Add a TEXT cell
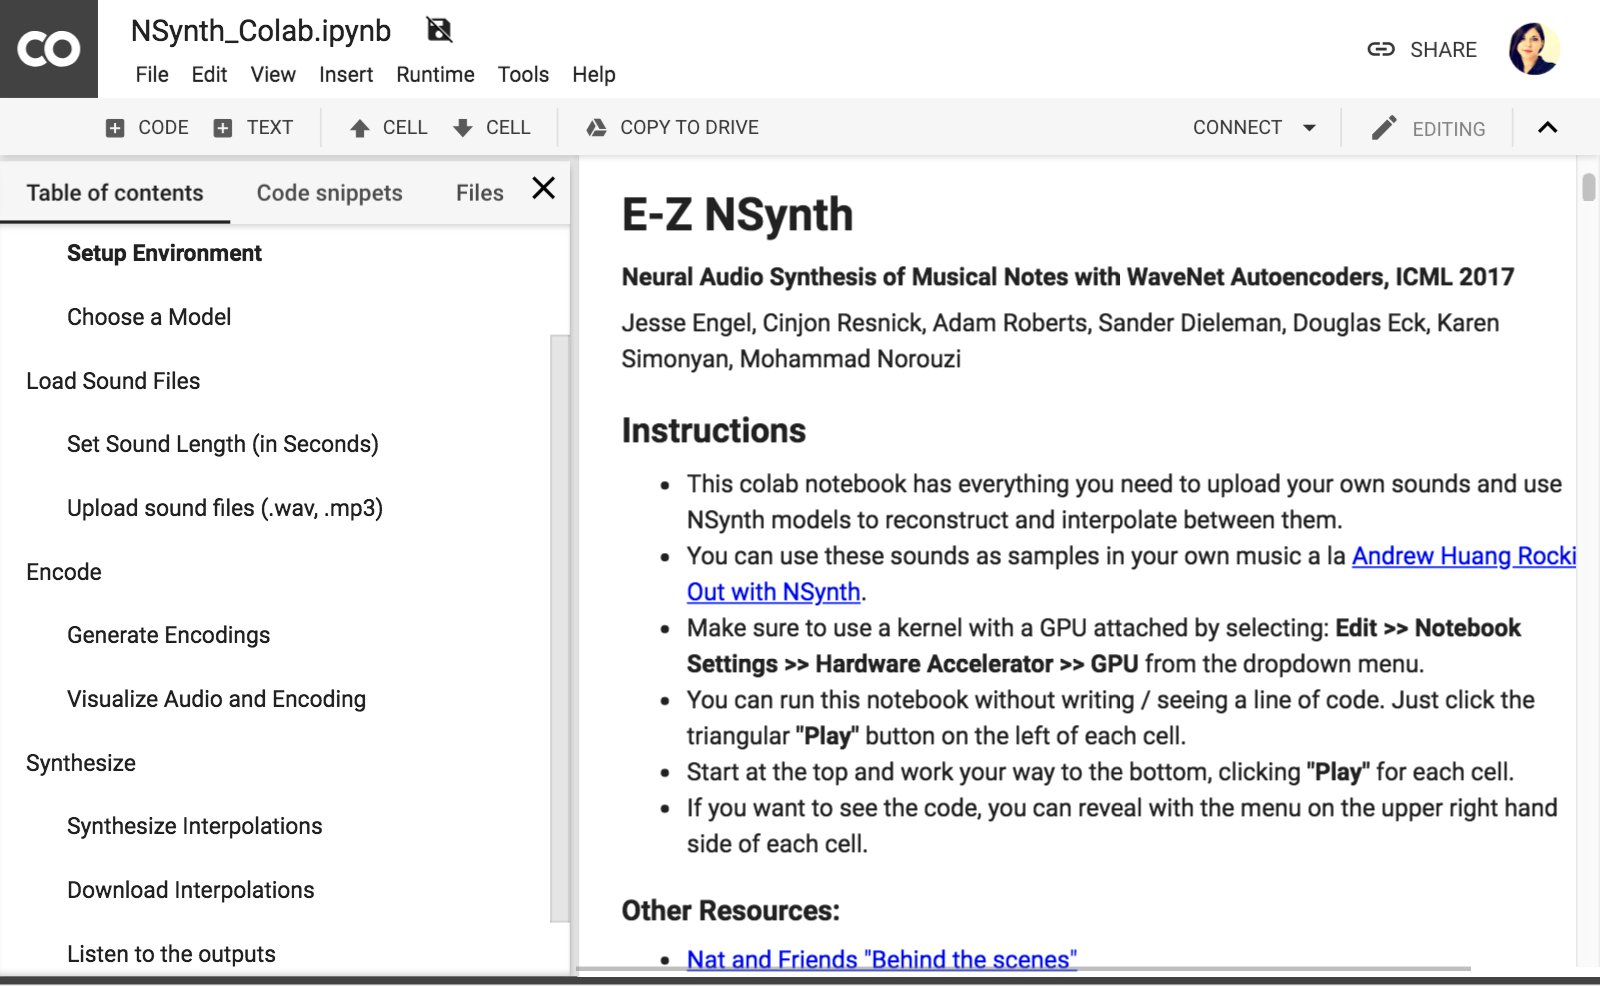 (x=254, y=128)
